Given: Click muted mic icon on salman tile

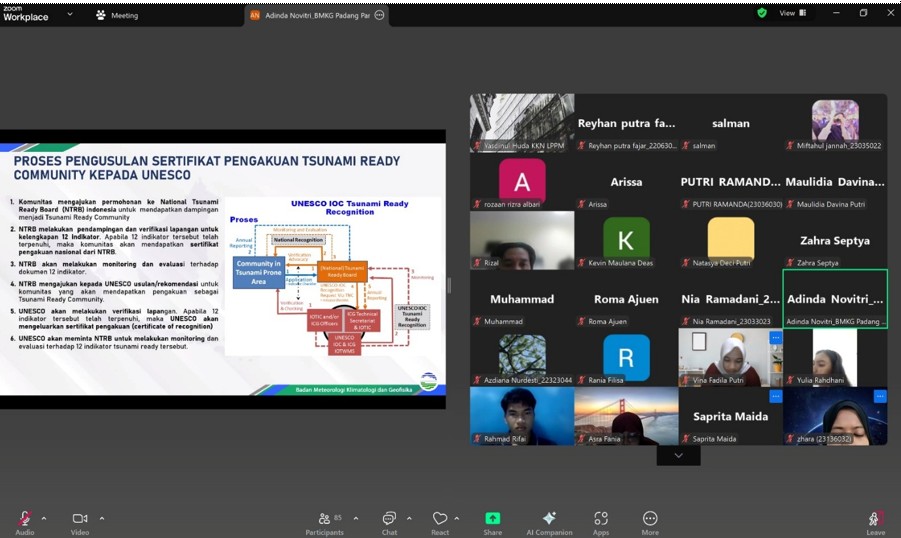Looking at the screenshot, I should pyautogui.click(x=686, y=145).
